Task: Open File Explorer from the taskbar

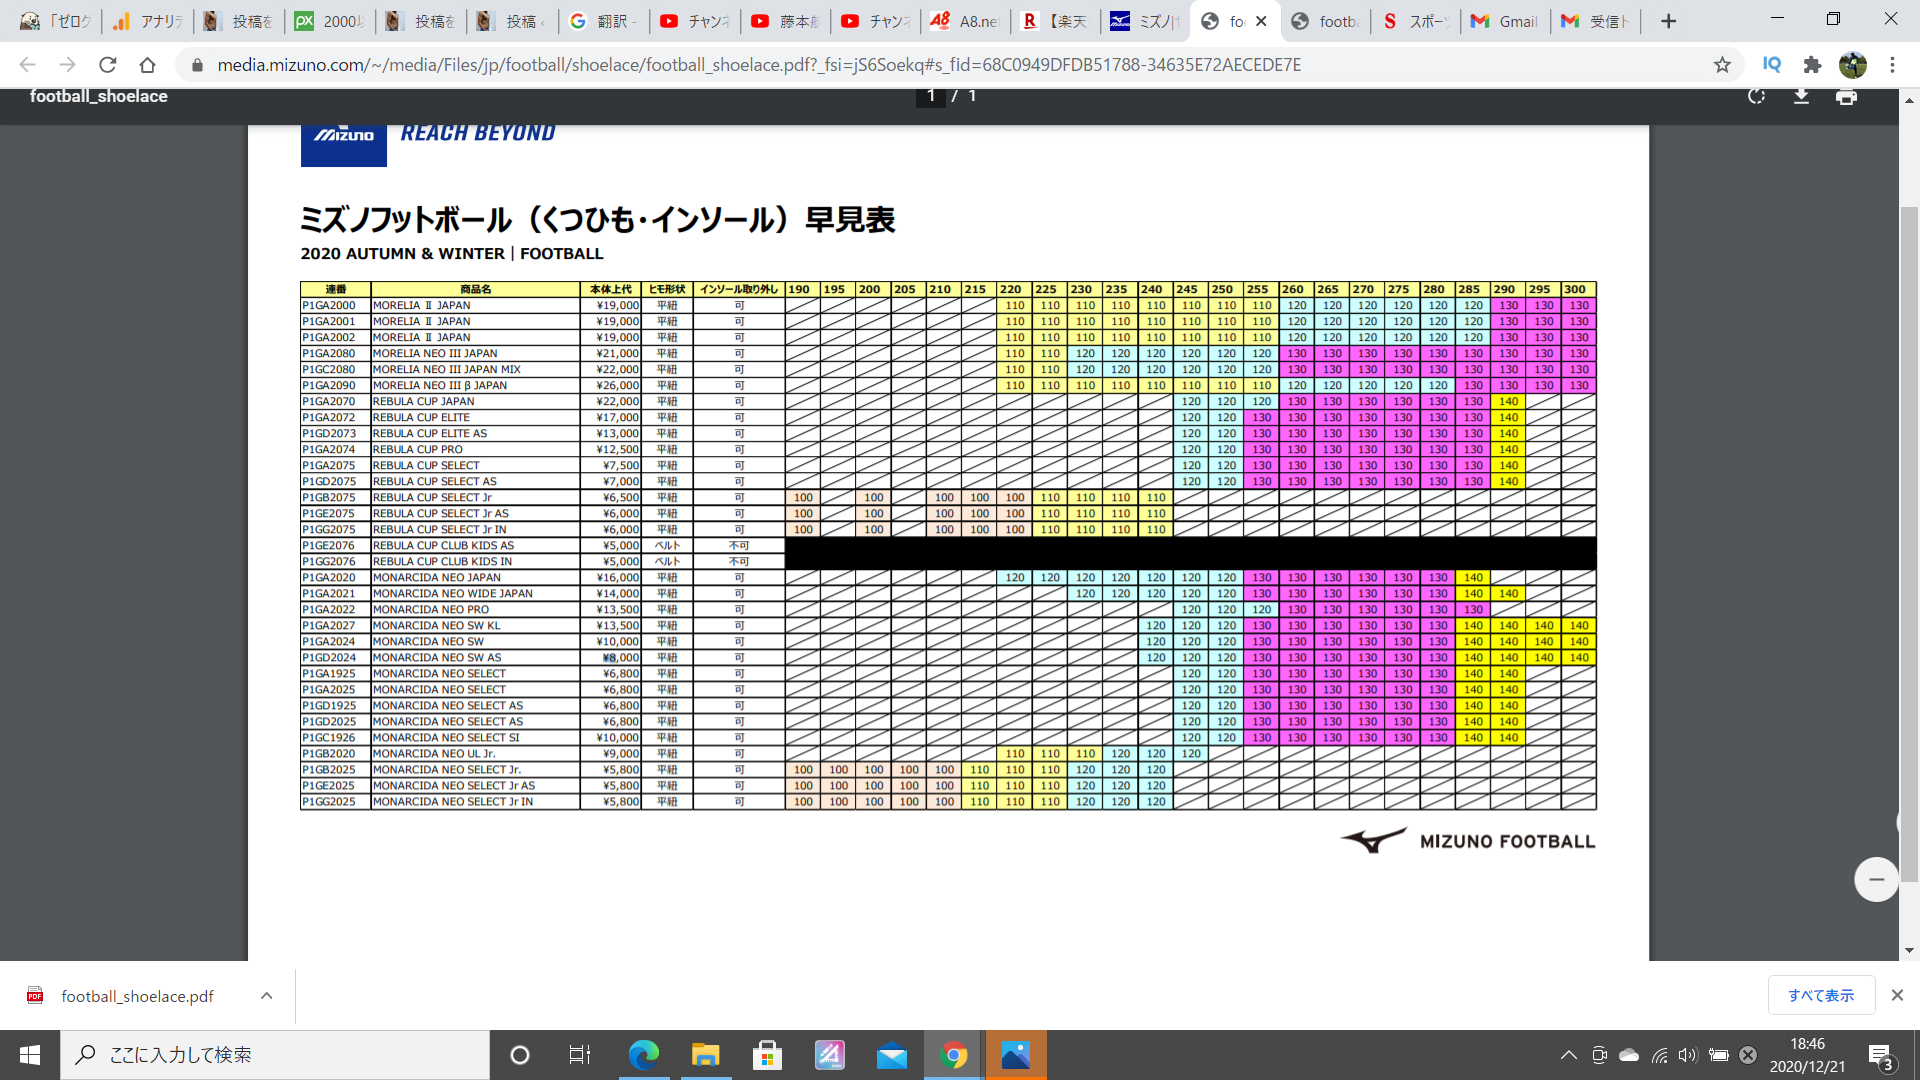Action: point(706,1055)
